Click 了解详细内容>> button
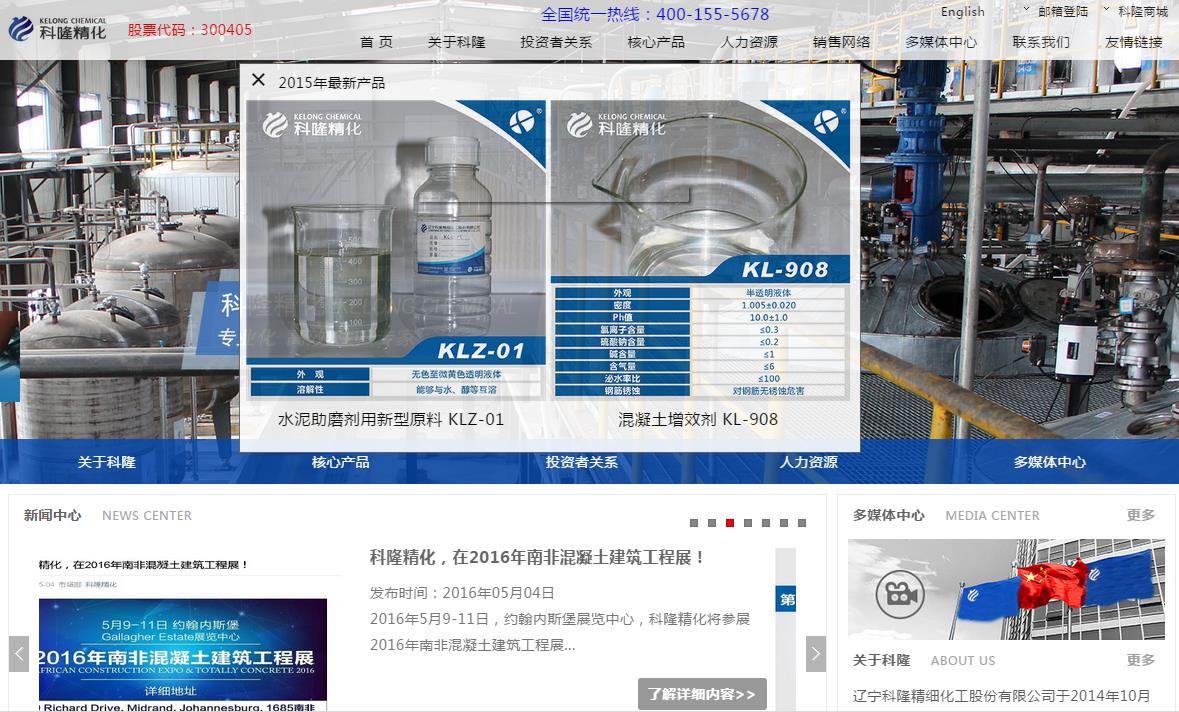This screenshot has width=1179, height=712. coord(702,694)
